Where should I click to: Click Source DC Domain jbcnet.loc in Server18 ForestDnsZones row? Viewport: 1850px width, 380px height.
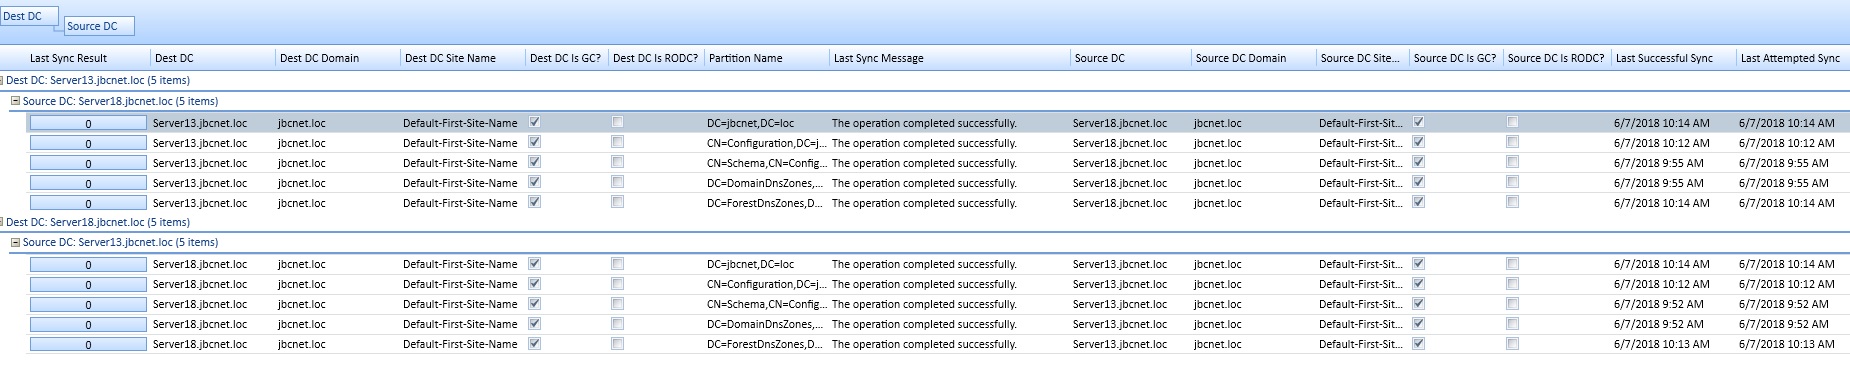(x=1218, y=344)
